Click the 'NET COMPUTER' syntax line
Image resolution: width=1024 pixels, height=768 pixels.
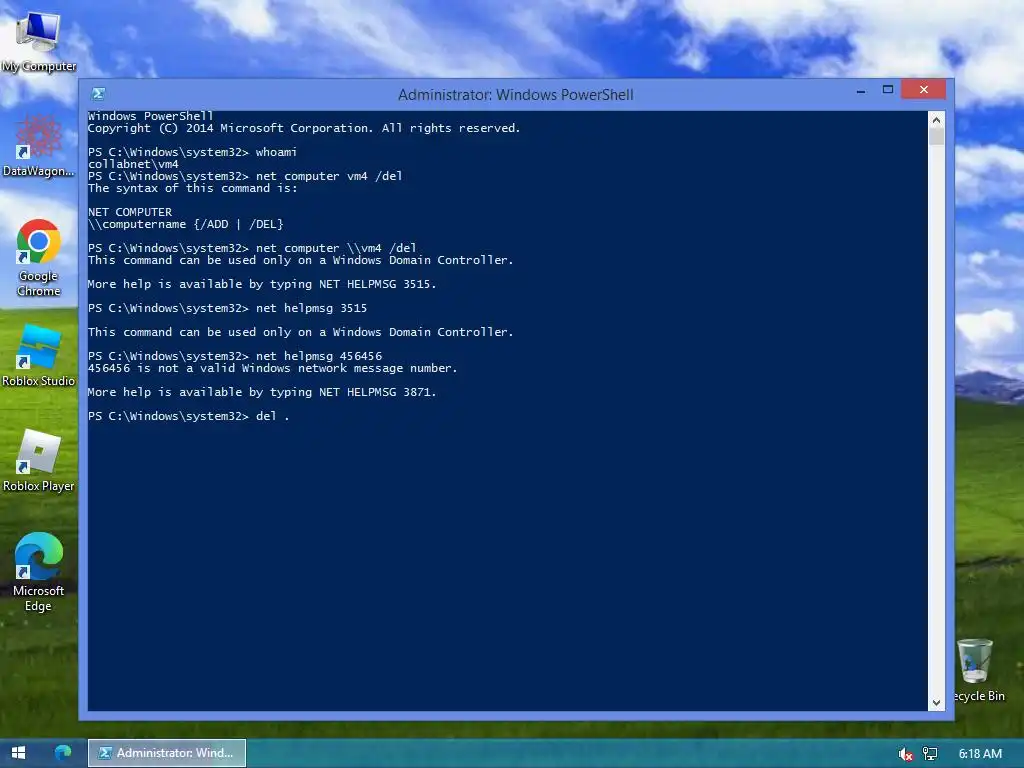click(x=130, y=212)
